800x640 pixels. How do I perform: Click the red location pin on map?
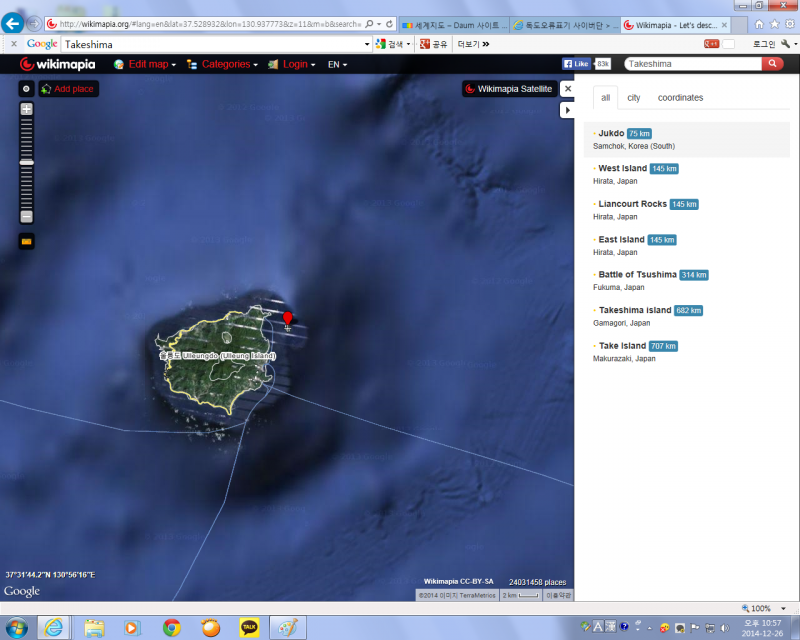[x=288, y=319]
